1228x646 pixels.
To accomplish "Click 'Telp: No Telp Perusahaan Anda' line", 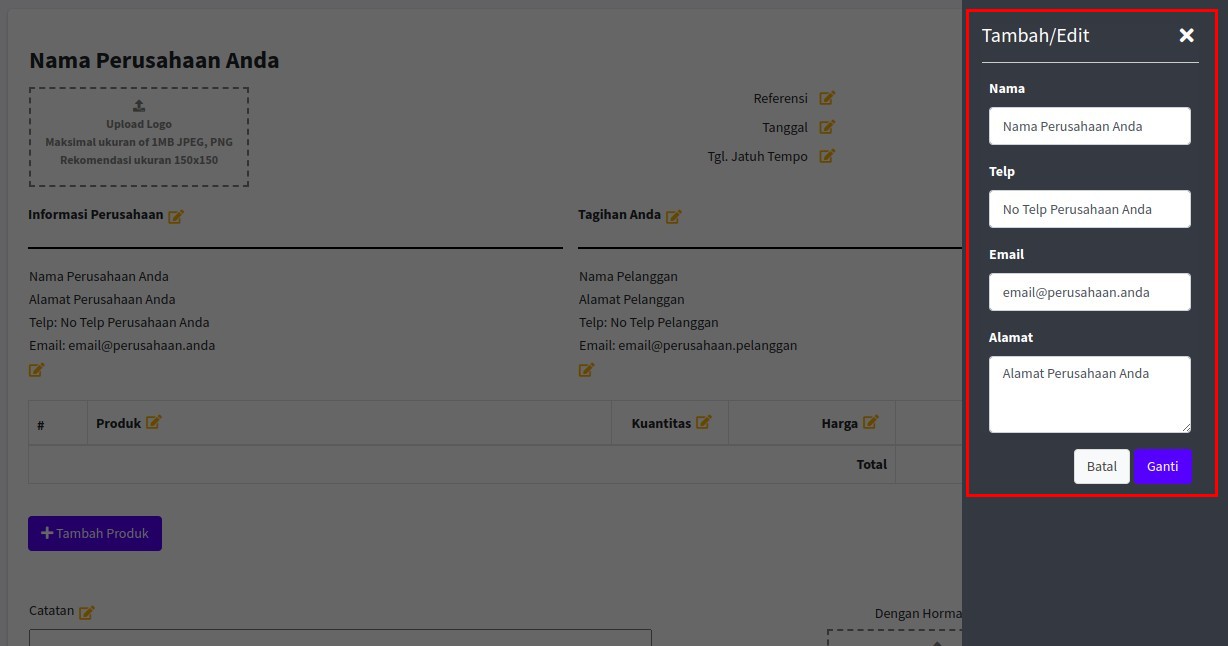I will (x=119, y=322).
